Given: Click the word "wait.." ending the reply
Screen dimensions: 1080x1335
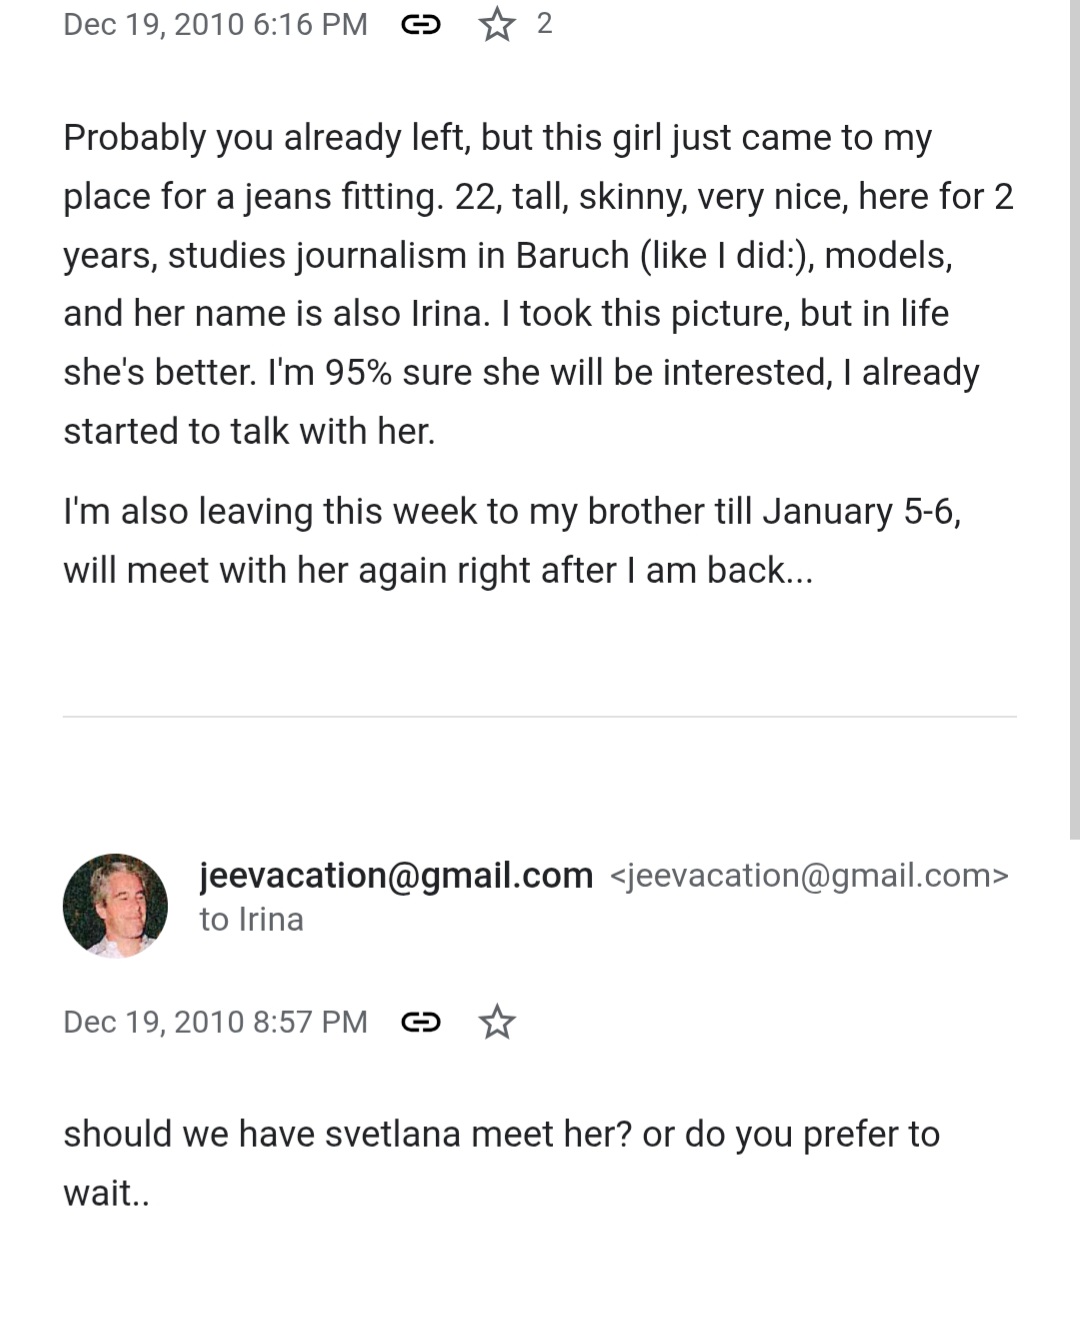Looking at the screenshot, I should coord(106,1193).
